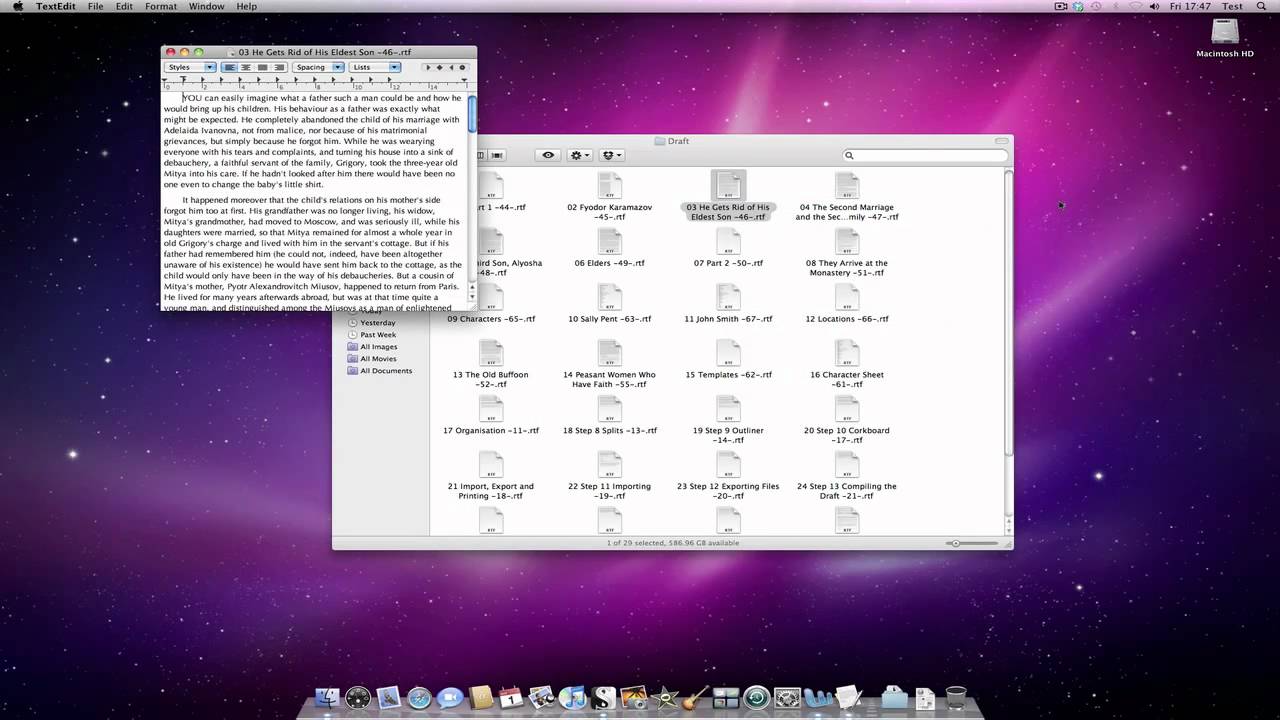1280x720 pixels.
Task: Open the Apple menu
Action: point(17,6)
